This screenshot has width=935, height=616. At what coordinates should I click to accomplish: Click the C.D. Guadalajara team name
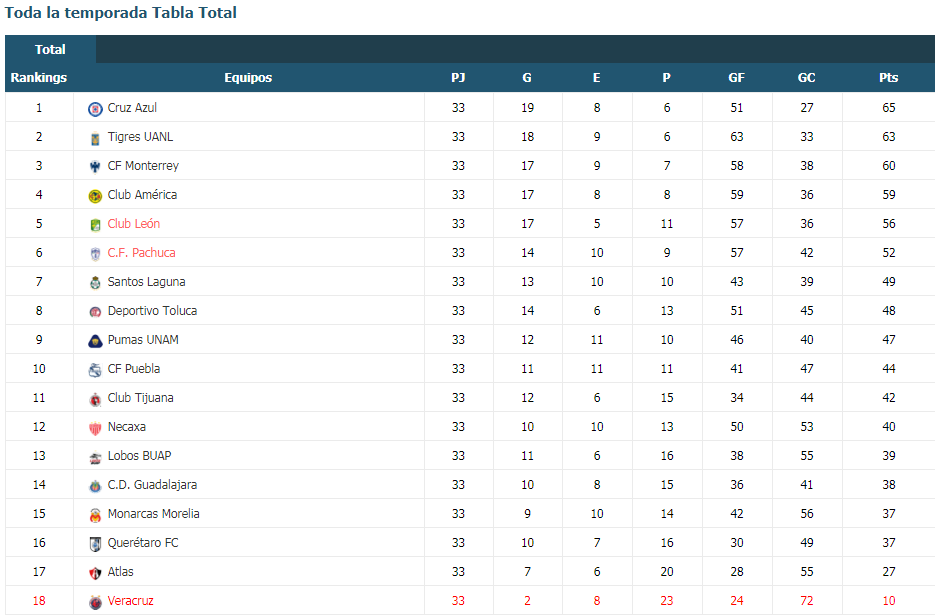click(x=152, y=485)
